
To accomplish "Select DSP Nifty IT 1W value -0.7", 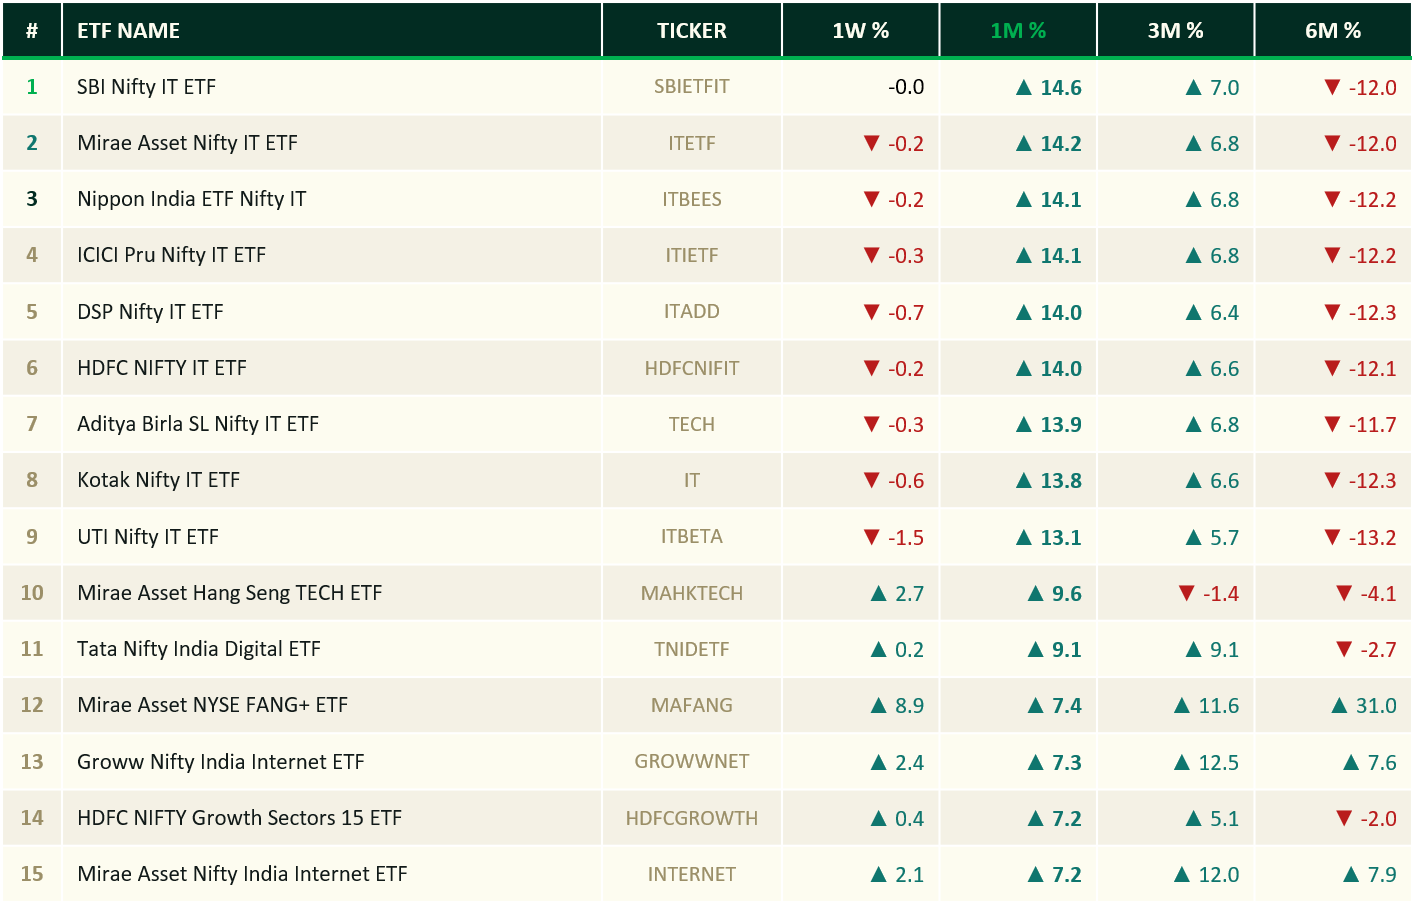I will point(894,312).
